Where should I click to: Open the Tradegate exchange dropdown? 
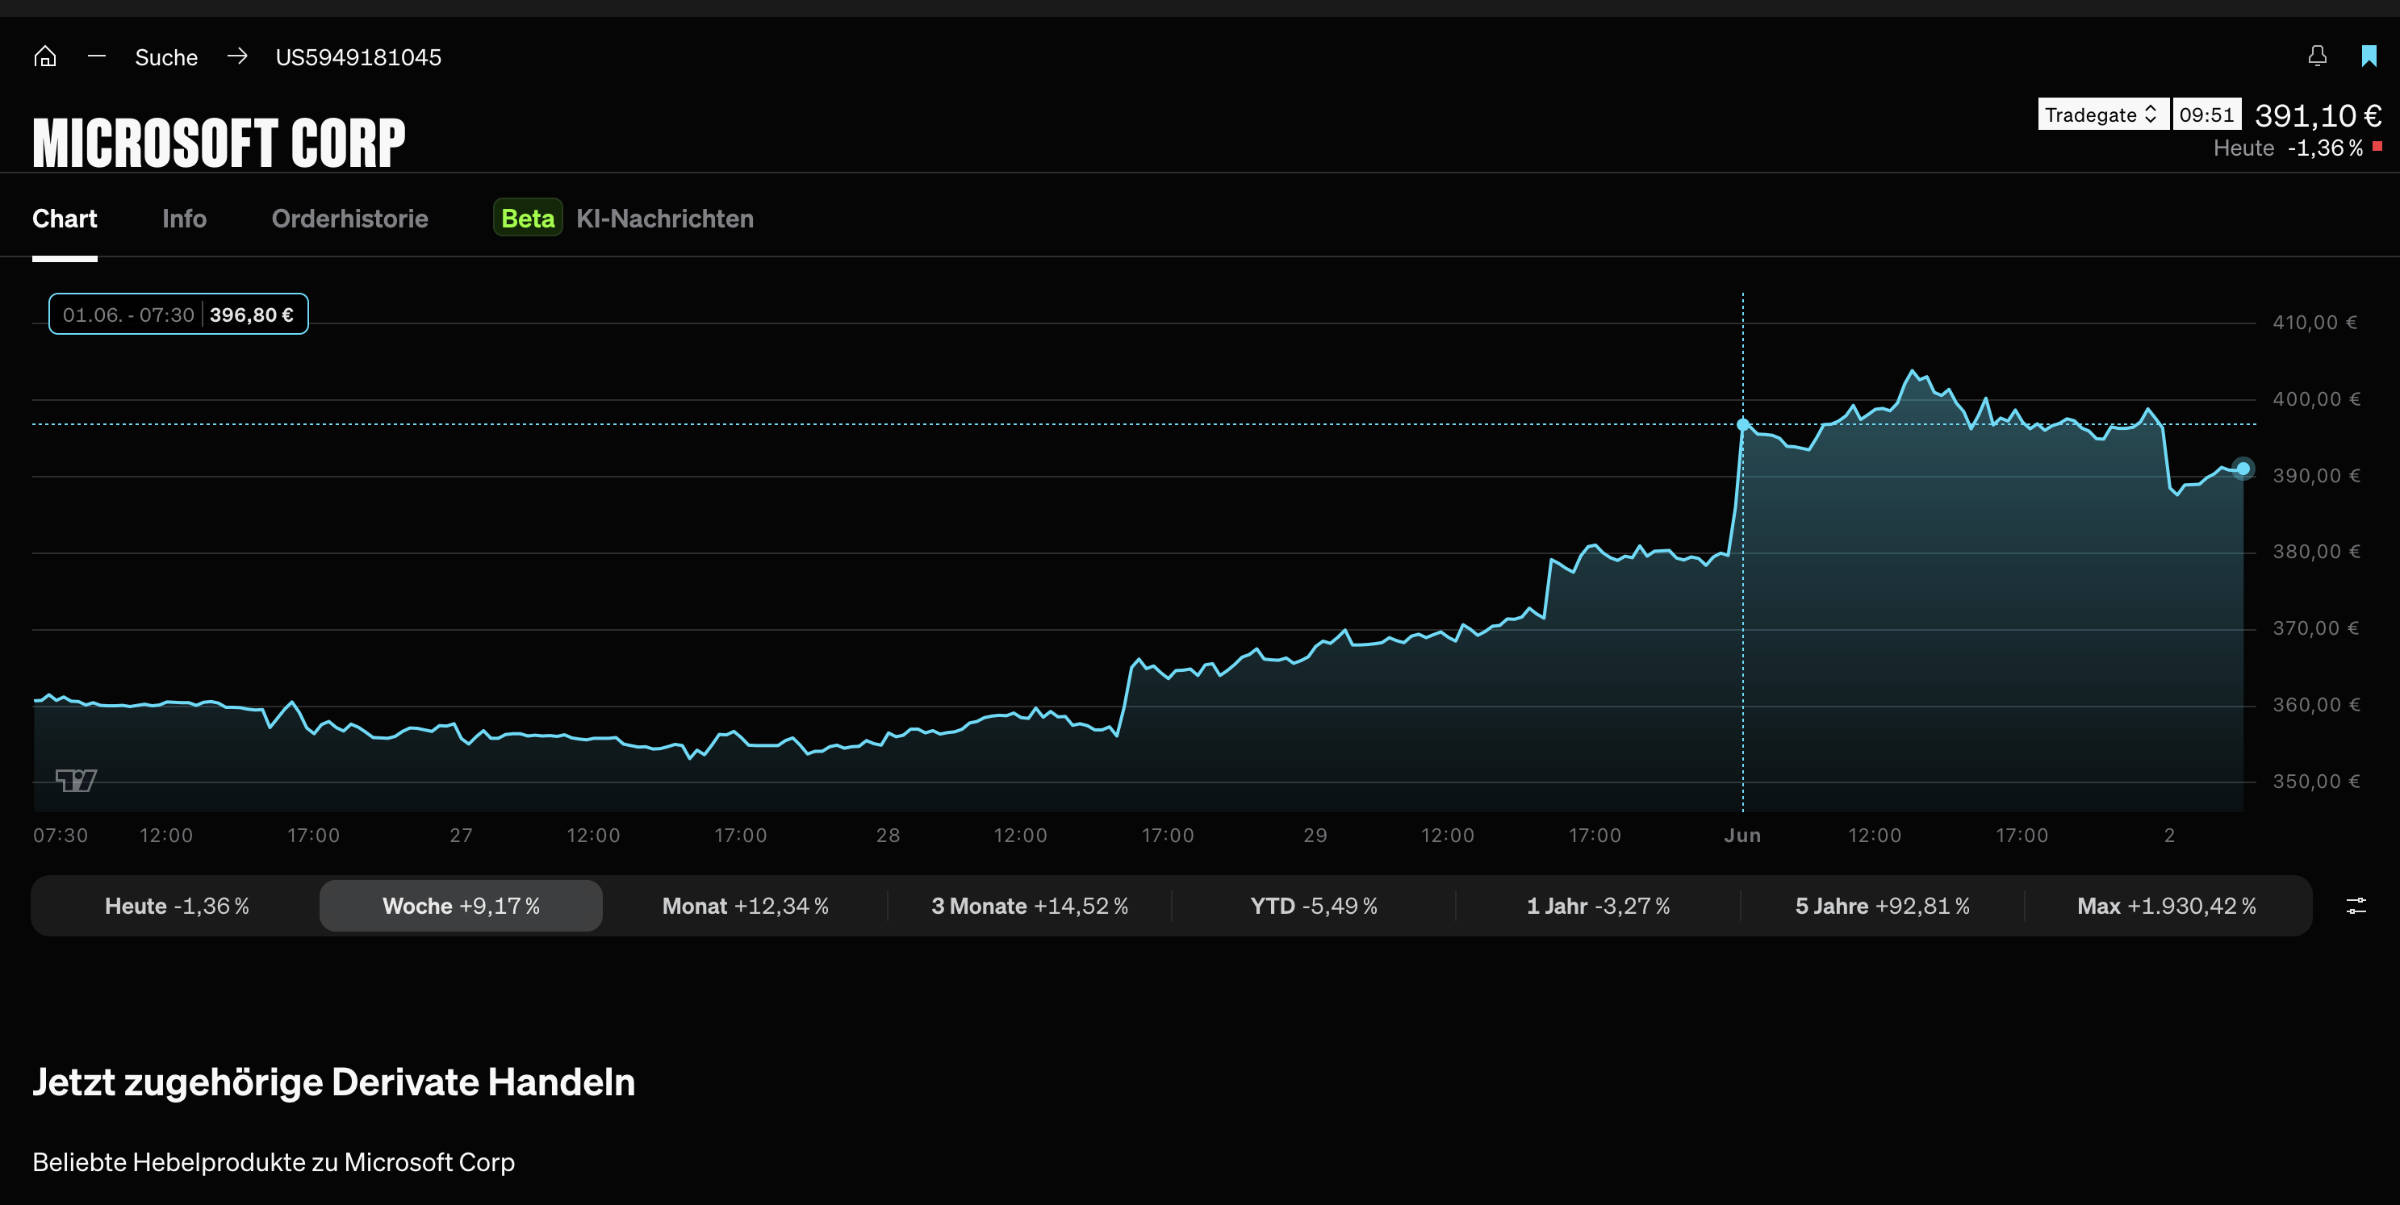(2103, 114)
